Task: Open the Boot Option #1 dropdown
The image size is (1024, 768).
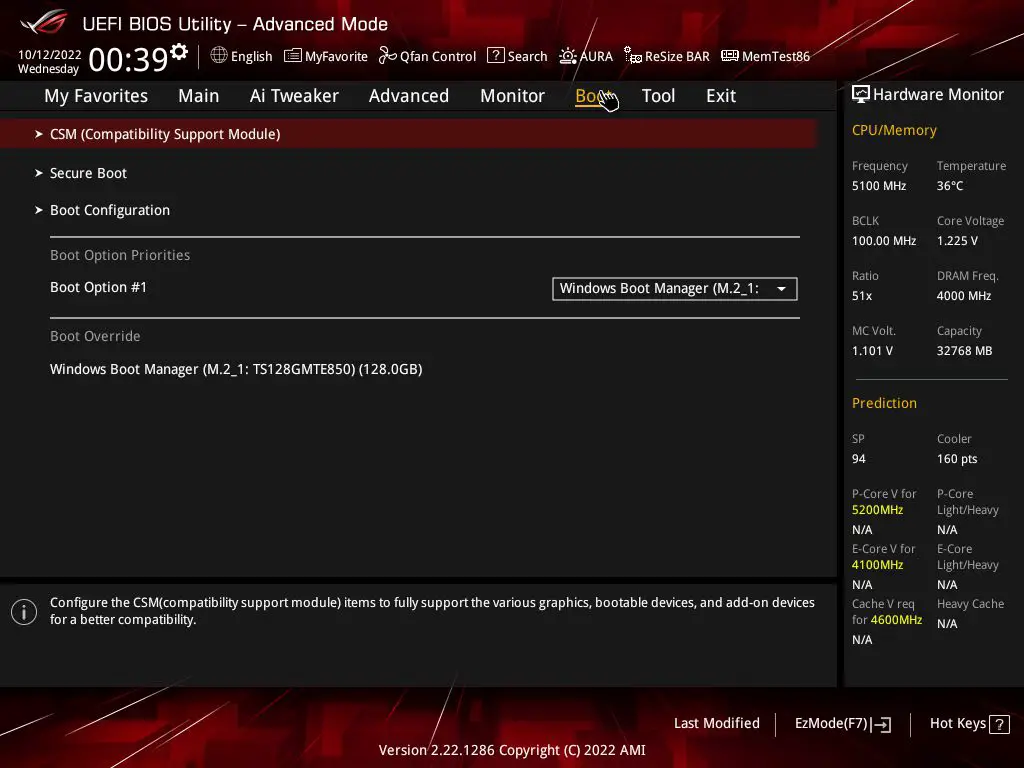Action: [675, 289]
